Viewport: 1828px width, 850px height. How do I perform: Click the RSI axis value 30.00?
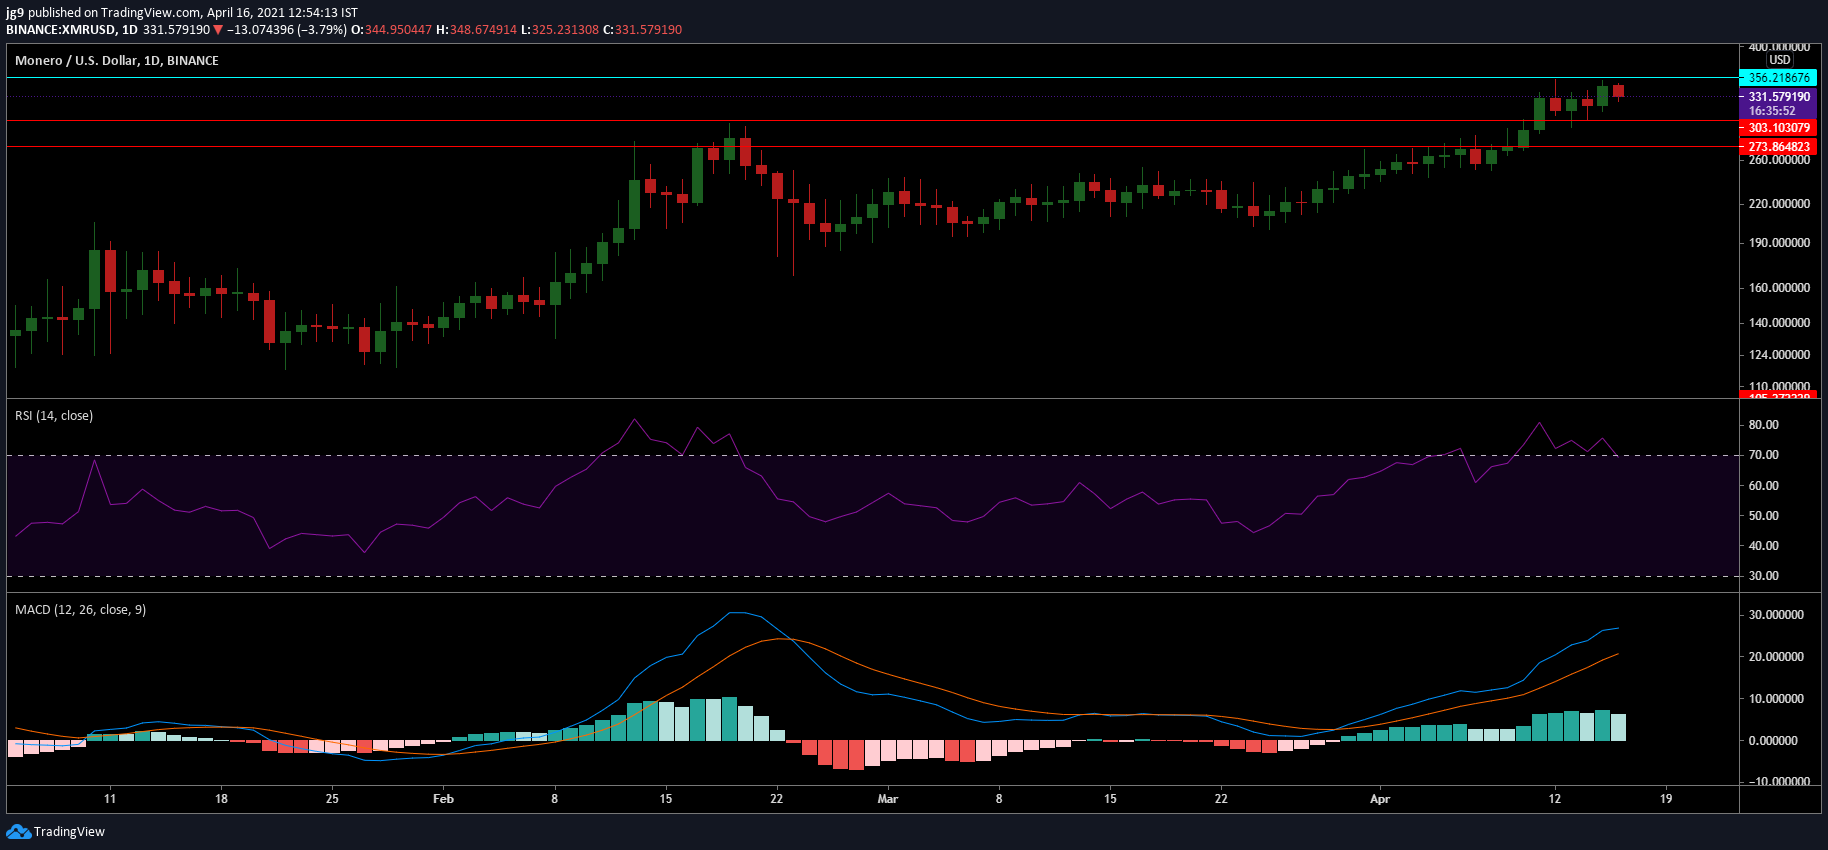pyautogui.click(x=1763, y=576)
